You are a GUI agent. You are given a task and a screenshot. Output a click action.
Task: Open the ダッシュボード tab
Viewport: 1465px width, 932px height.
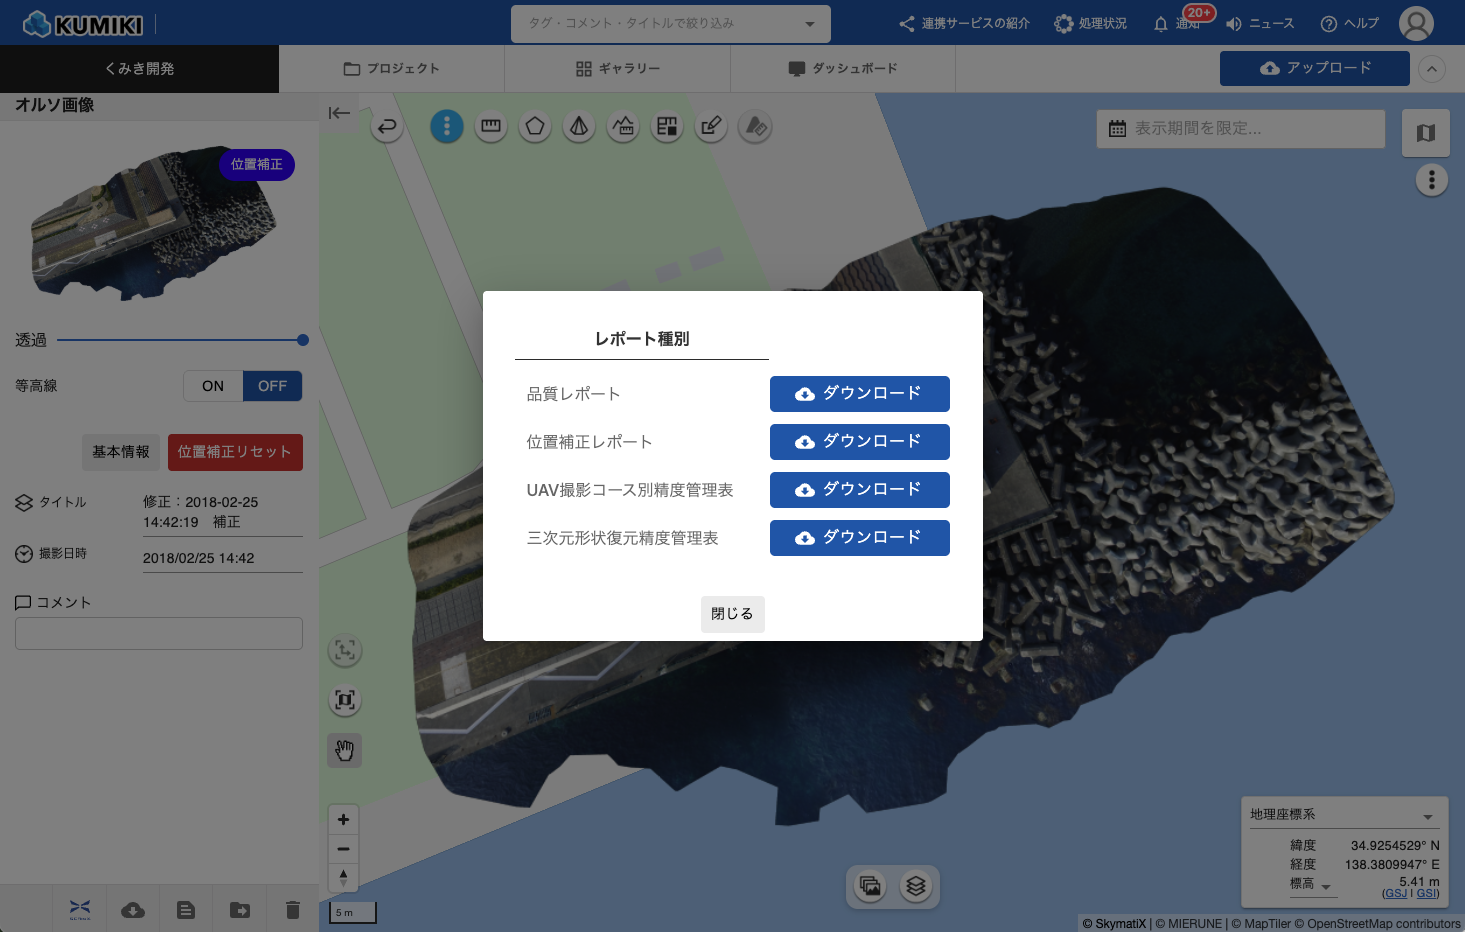[x=843, y=69]
